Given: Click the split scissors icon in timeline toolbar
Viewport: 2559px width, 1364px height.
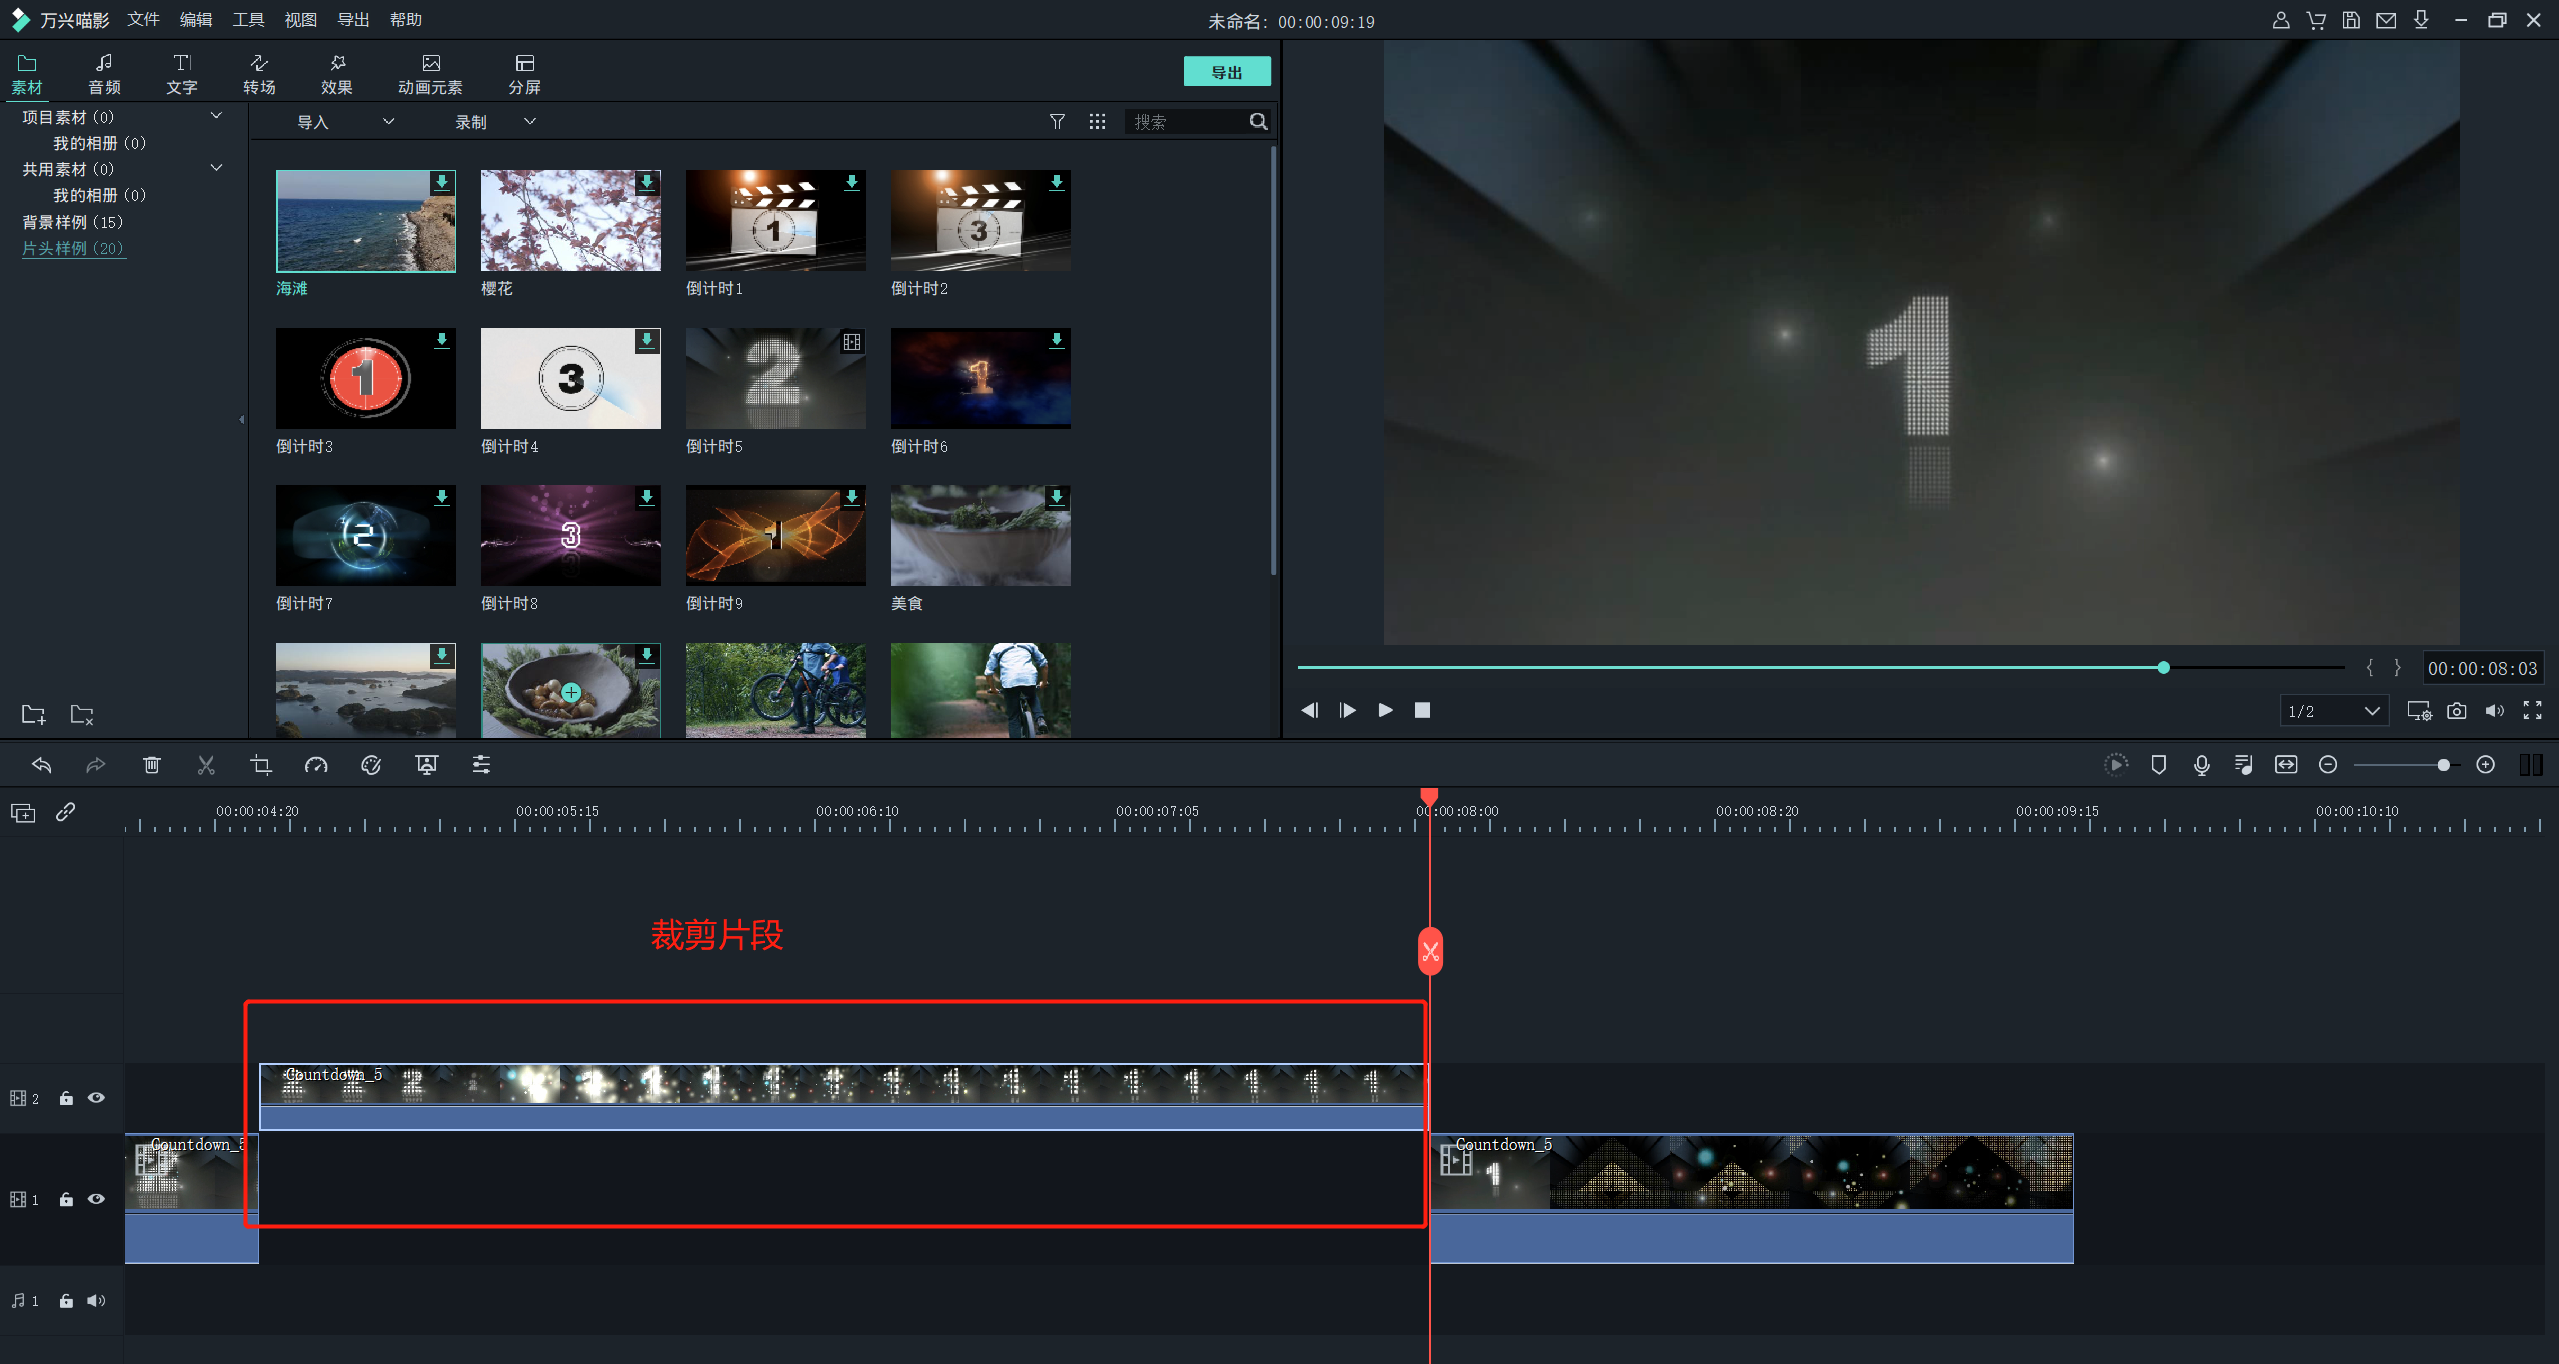Looking at the screenshot, I should point(206,765).
